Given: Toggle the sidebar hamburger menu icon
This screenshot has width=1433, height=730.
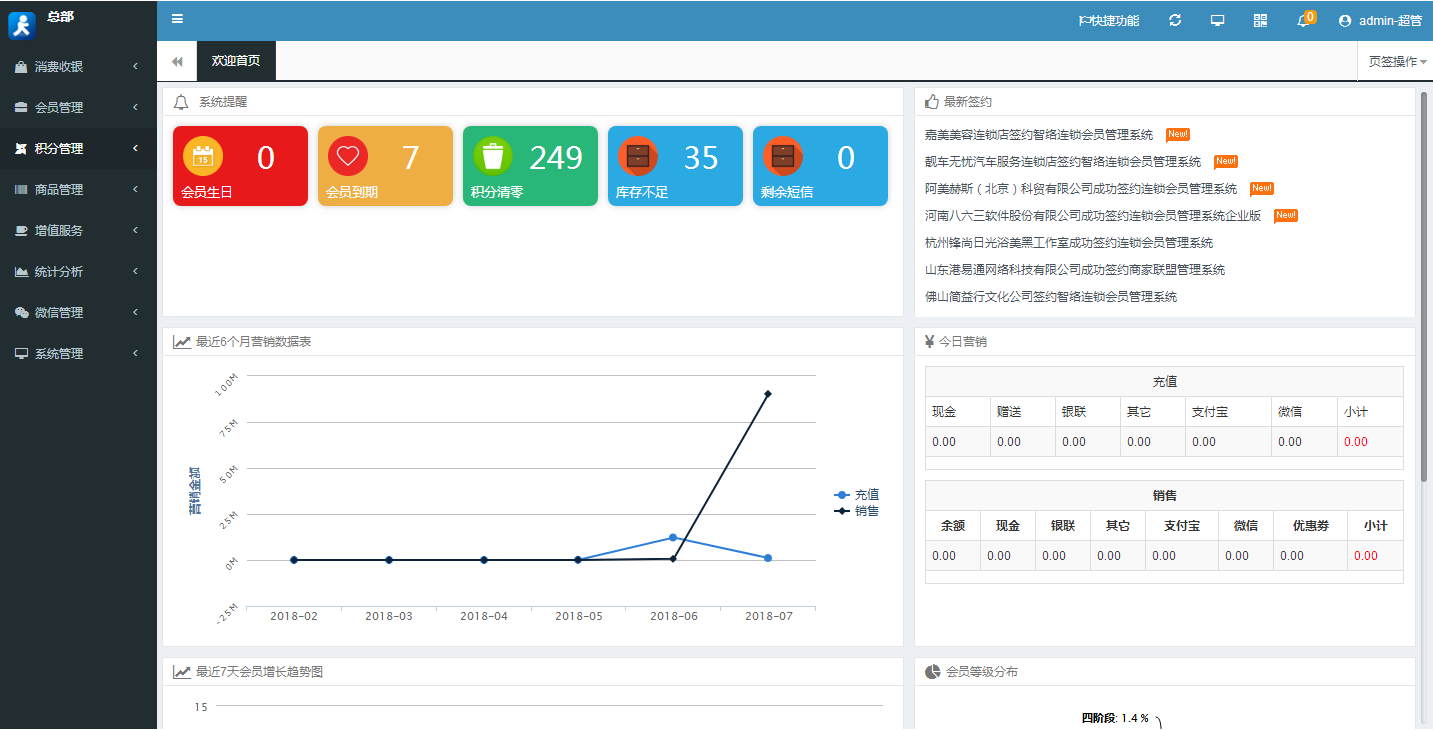Looking at the screenshot, I should [x=177, y=19].
